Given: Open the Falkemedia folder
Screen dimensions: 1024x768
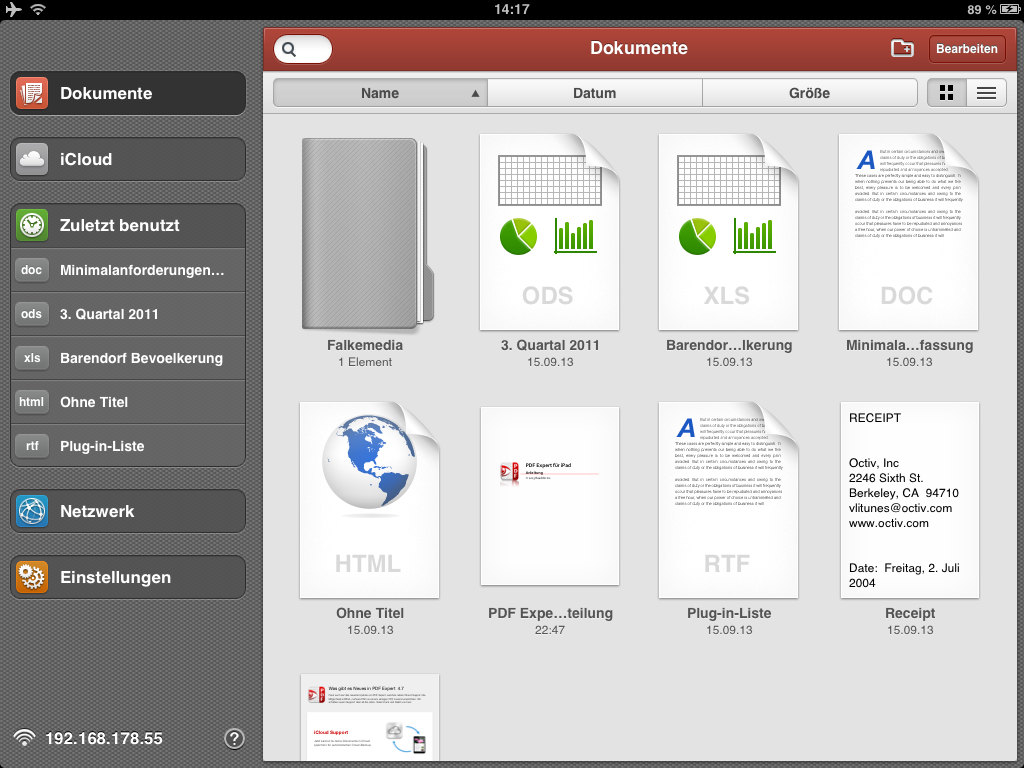Looking at the screenshot, I should [364, 235].
